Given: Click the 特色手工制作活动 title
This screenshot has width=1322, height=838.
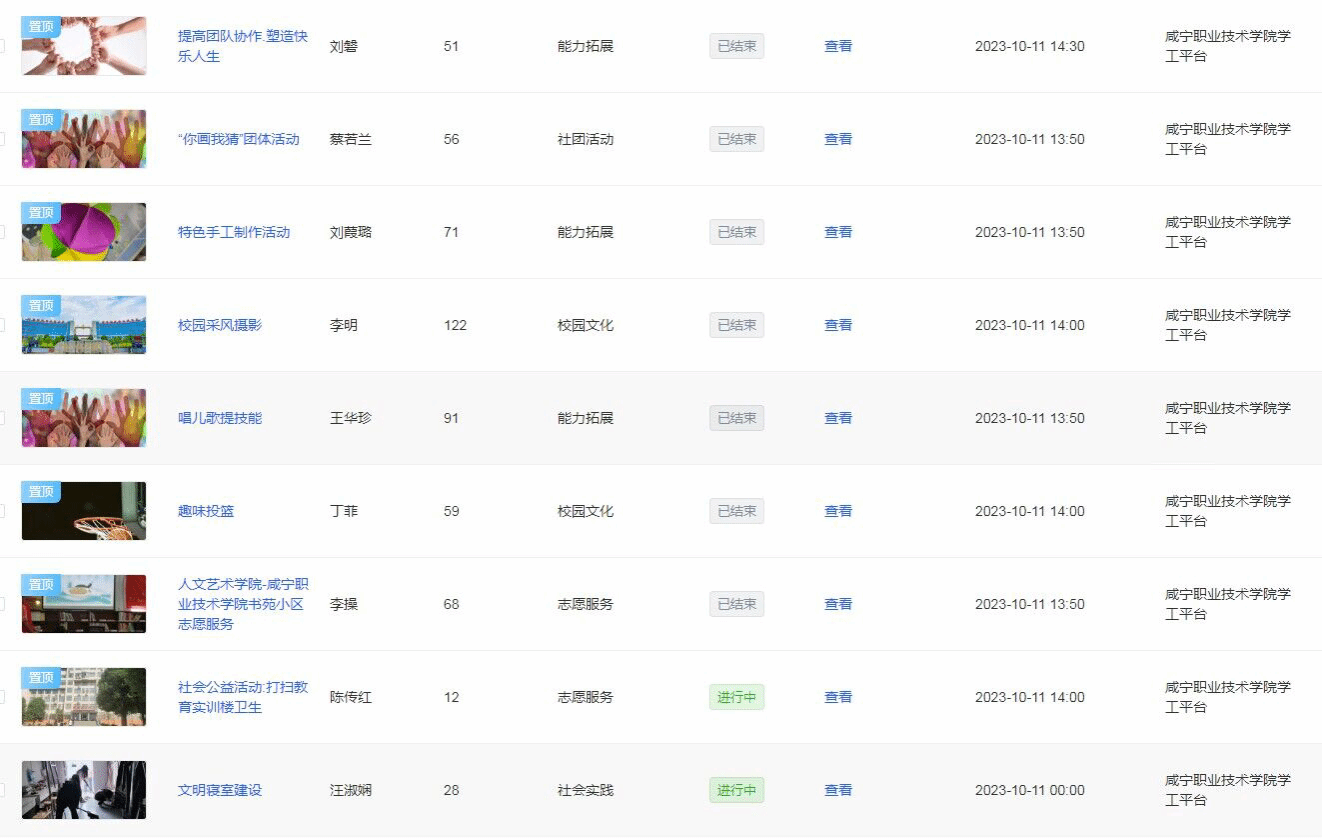Looking at the screenshot, I should click(234, 232).
